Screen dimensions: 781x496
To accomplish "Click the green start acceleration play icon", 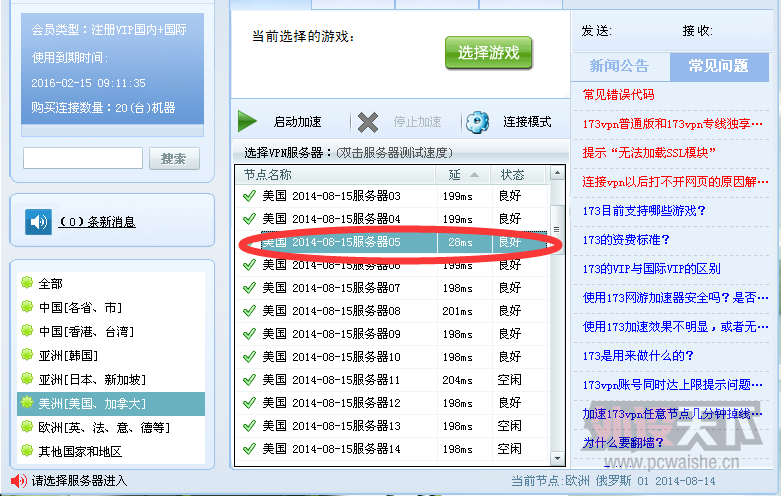I will click(247, 122).
